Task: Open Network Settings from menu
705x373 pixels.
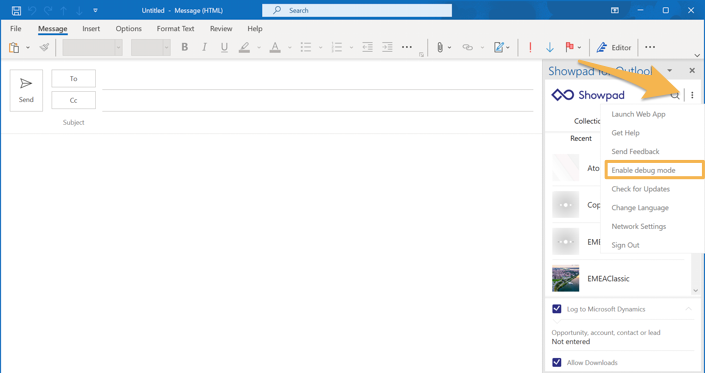Action: coord(639,226)
